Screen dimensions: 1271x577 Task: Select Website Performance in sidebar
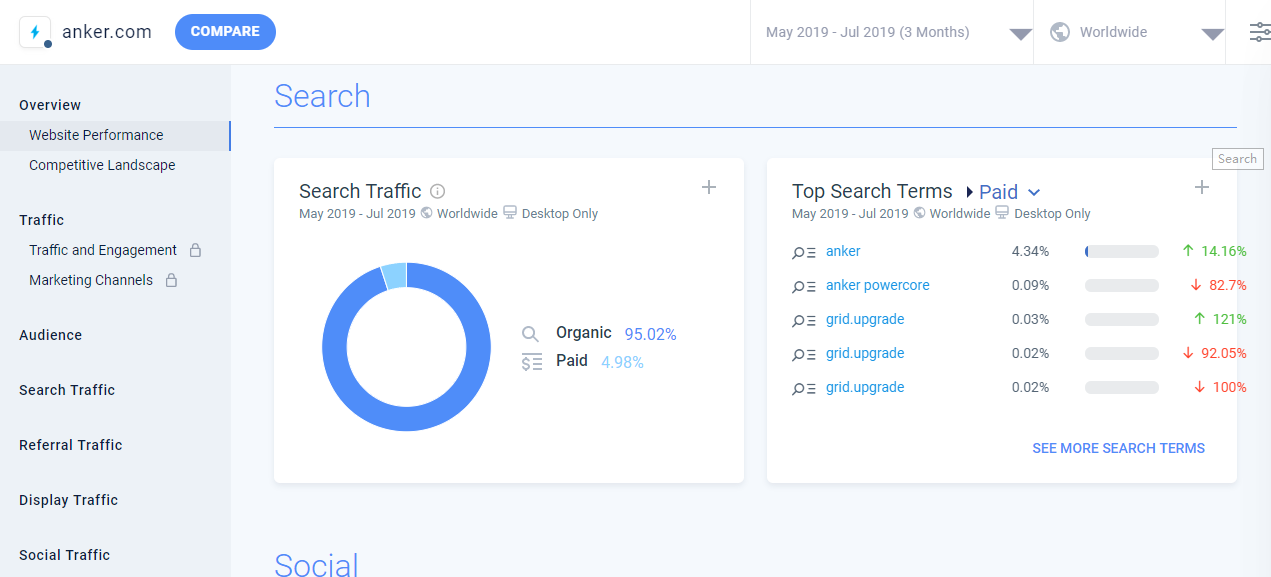[96, 135]
